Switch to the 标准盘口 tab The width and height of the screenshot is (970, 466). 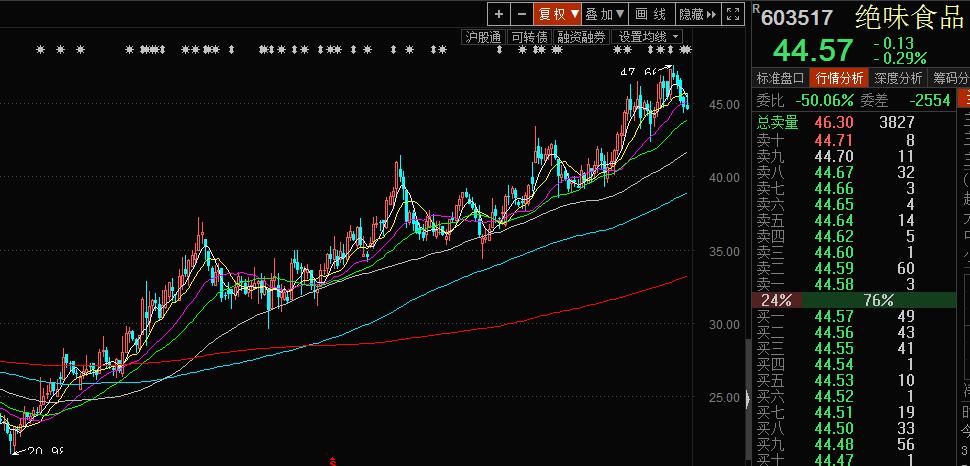click(780, 78)
